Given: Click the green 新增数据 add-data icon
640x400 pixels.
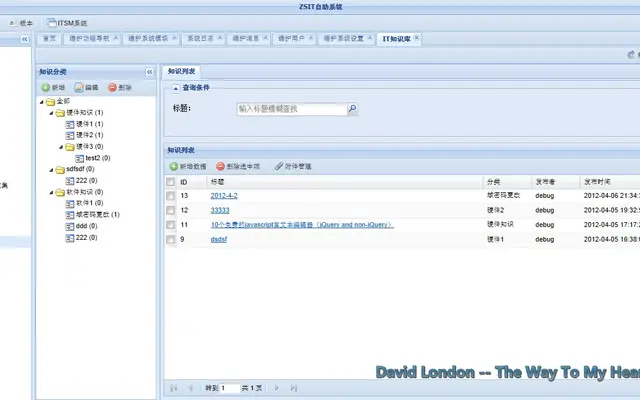Looking at the screenshot, I should pos(173,166).
